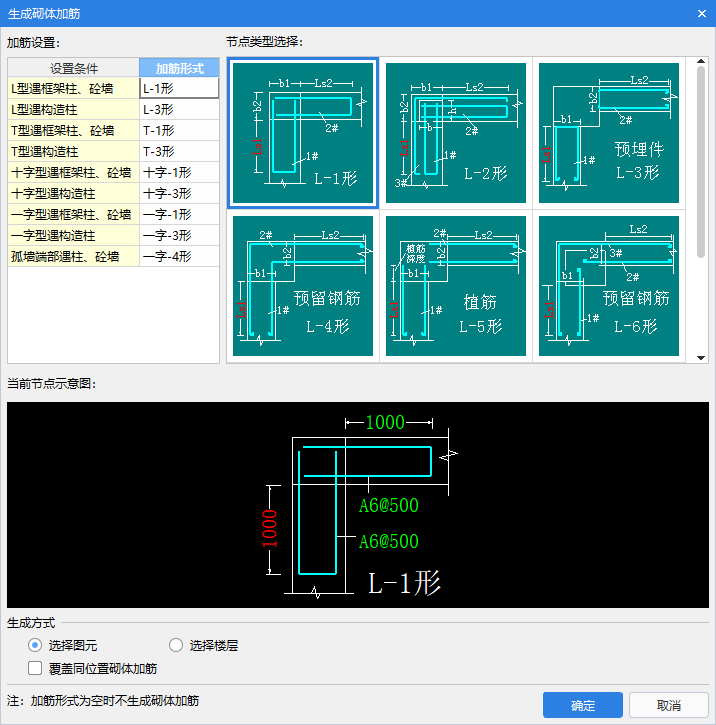Open the T-1形 cell for T型遇框架柱、砼墙

179,130
